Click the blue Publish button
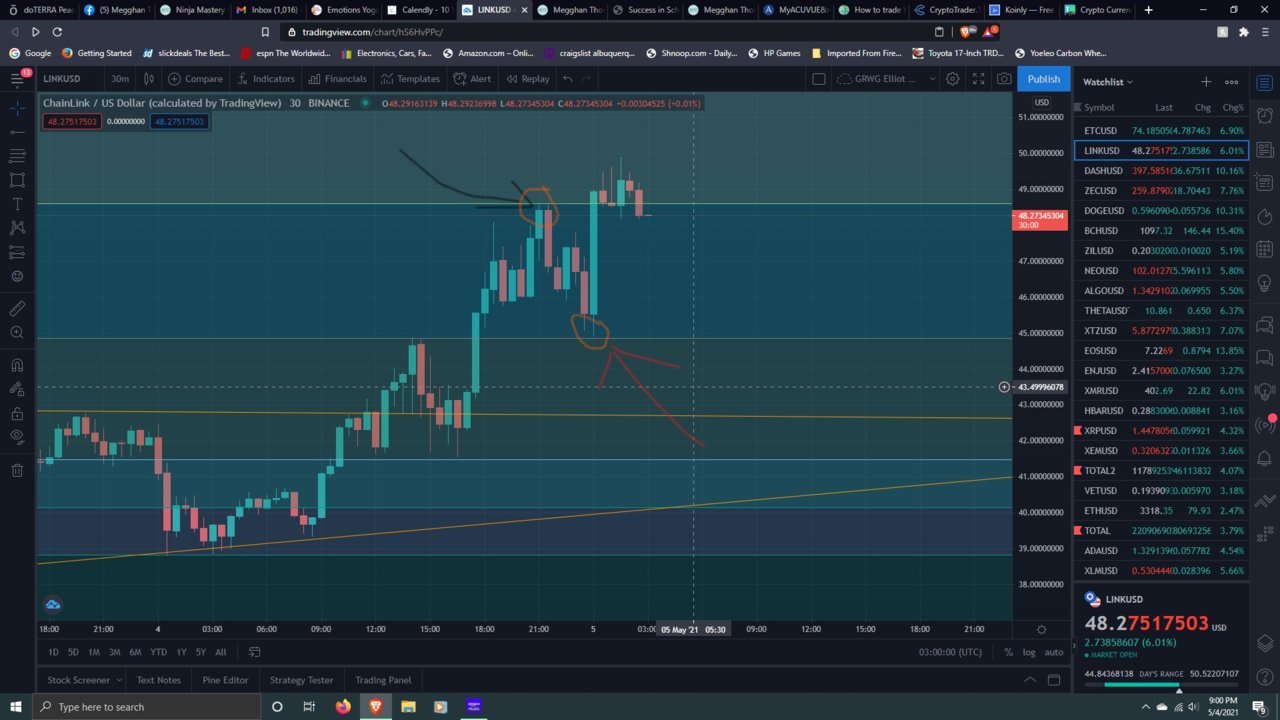 [1043, 79]
